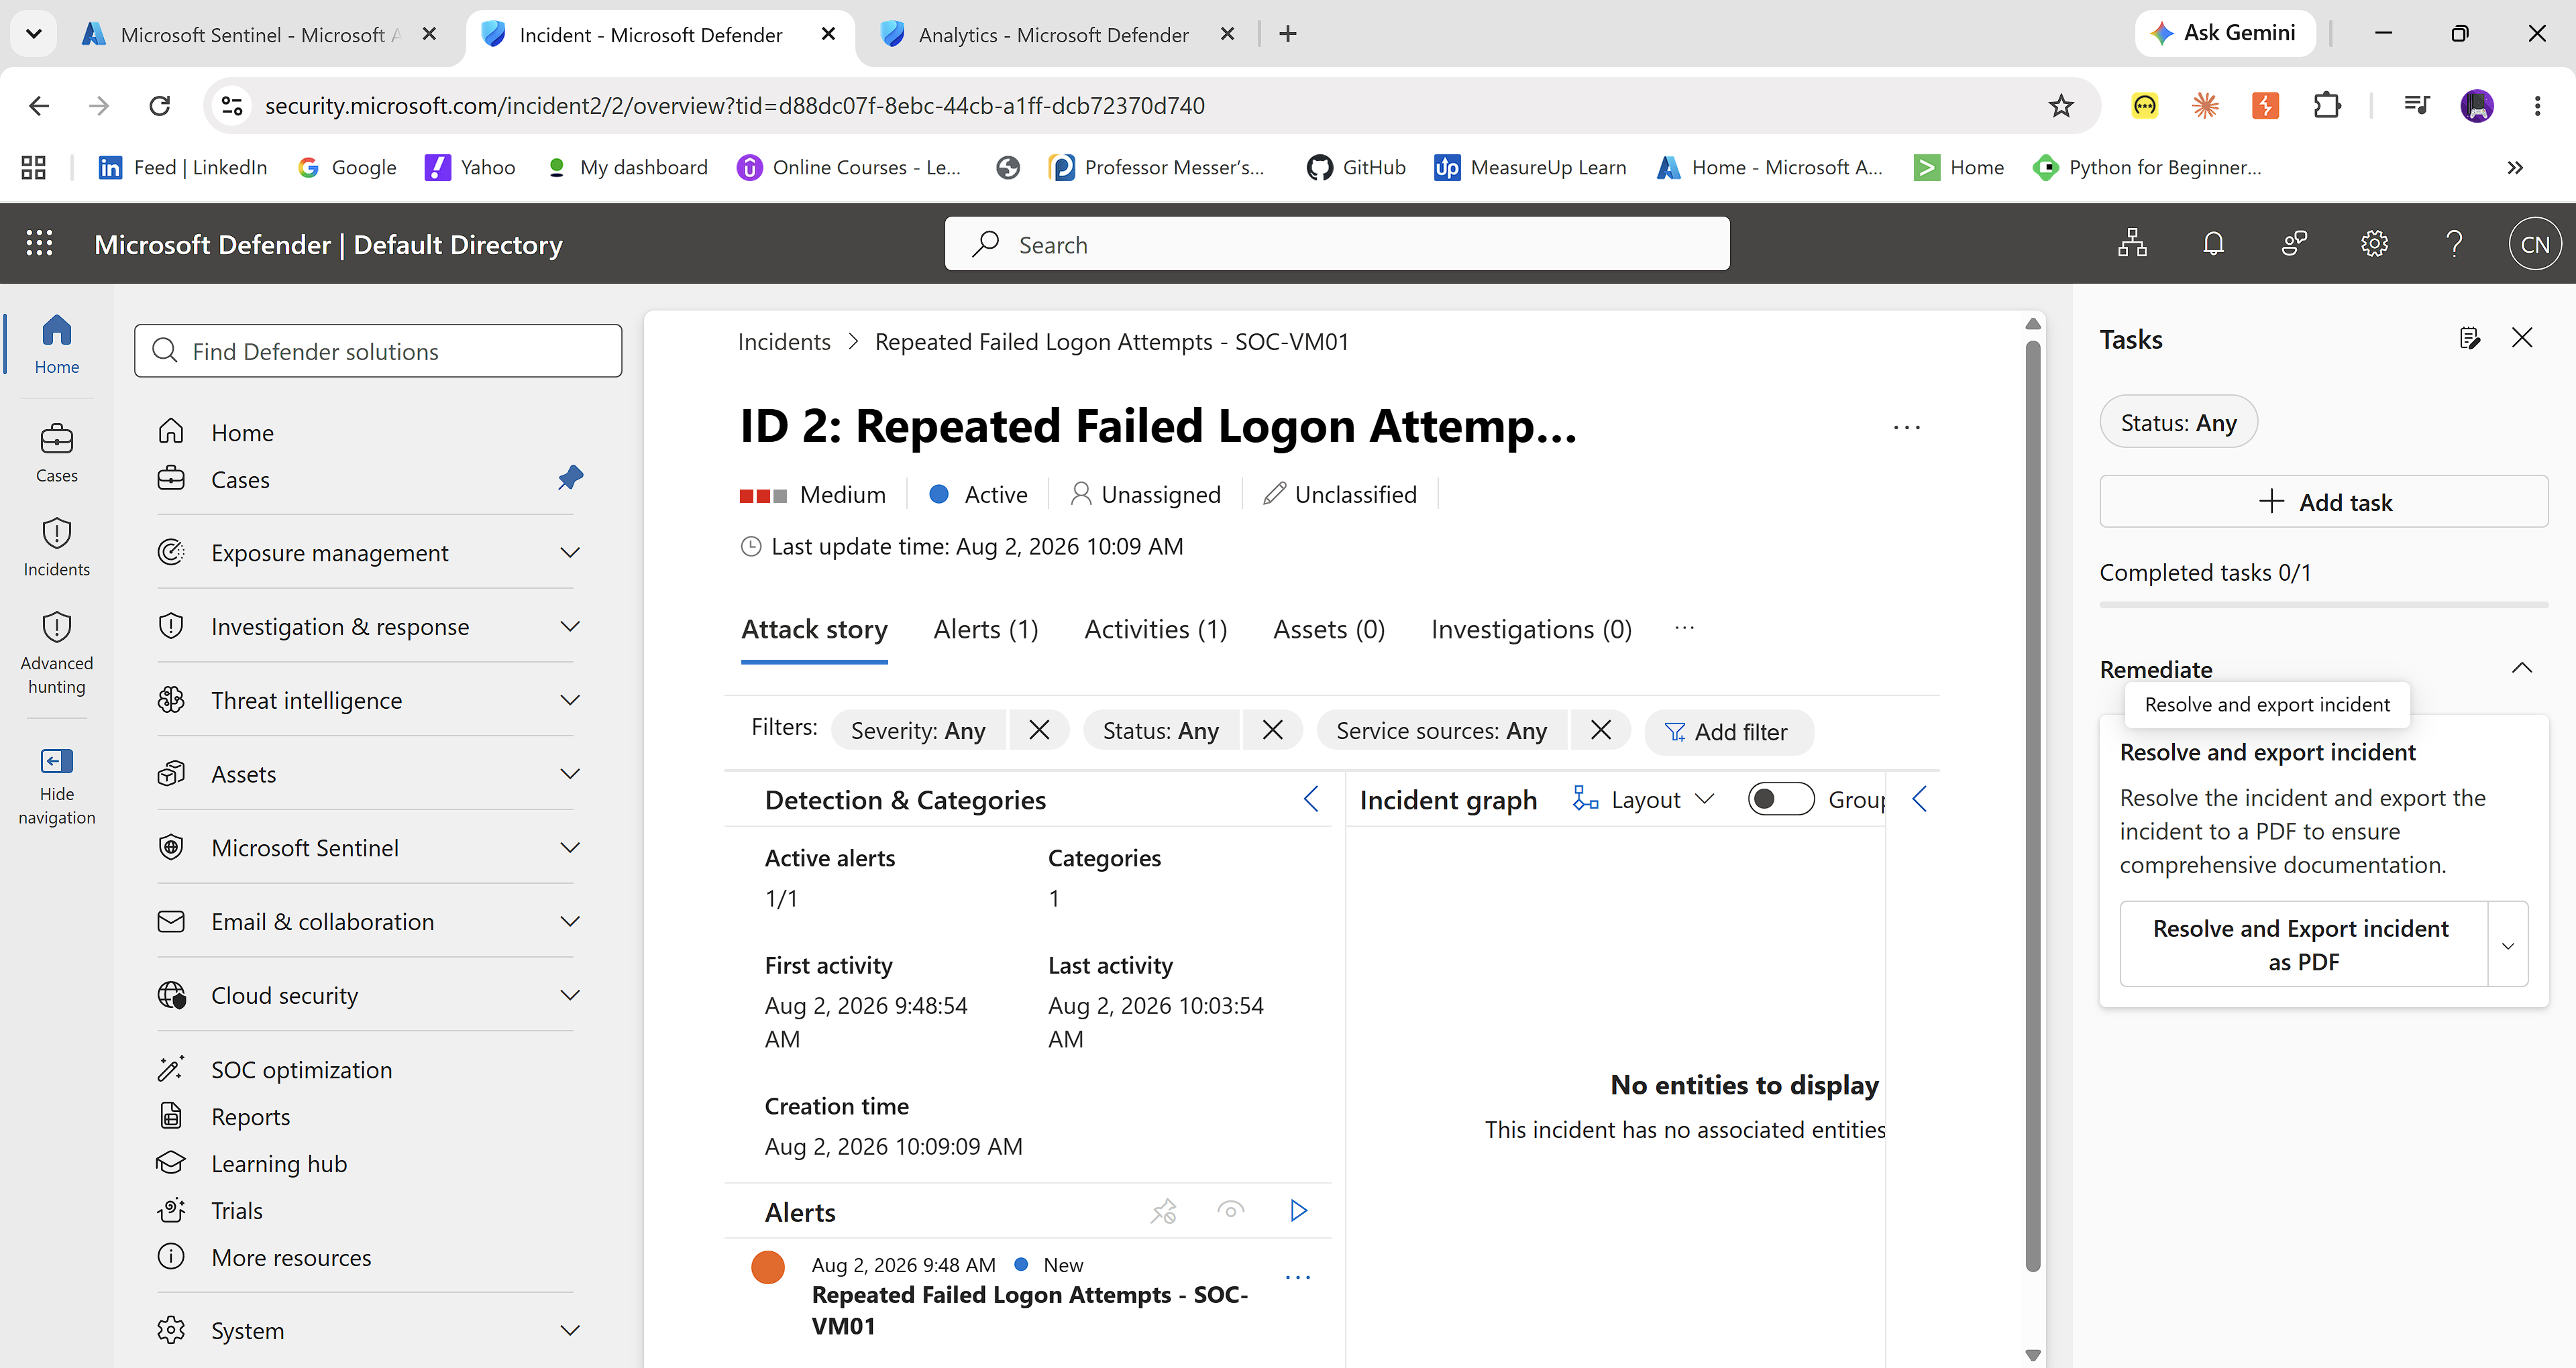Close the Tasks panel
This screenshot has height=1368, width=2576.
pyautogui.click(x=2522, y=338)
